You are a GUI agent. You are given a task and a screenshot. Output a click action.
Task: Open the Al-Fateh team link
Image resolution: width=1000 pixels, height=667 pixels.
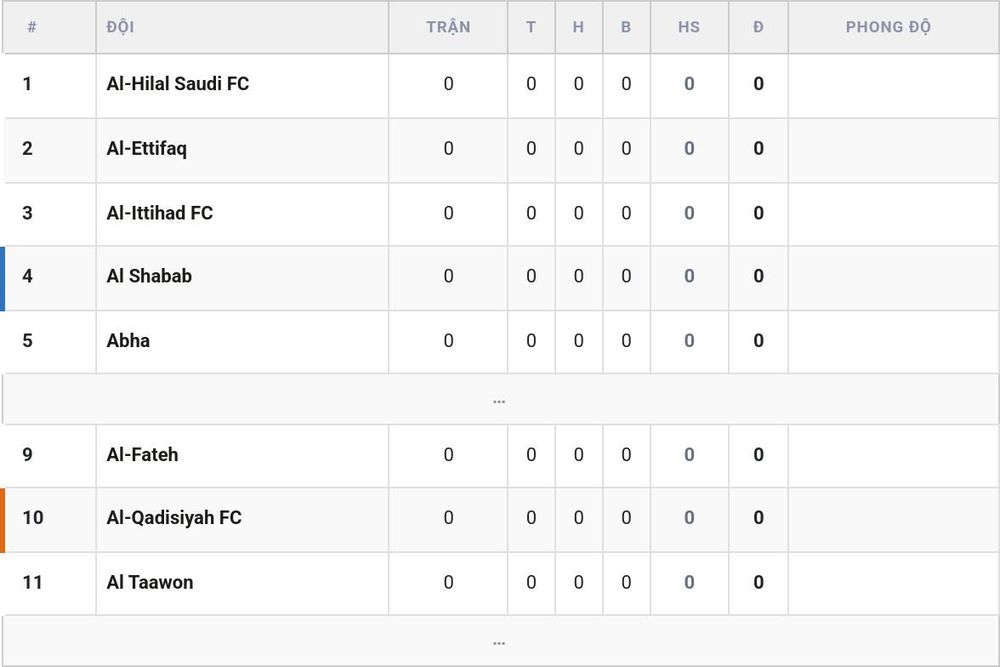point(142,454)
